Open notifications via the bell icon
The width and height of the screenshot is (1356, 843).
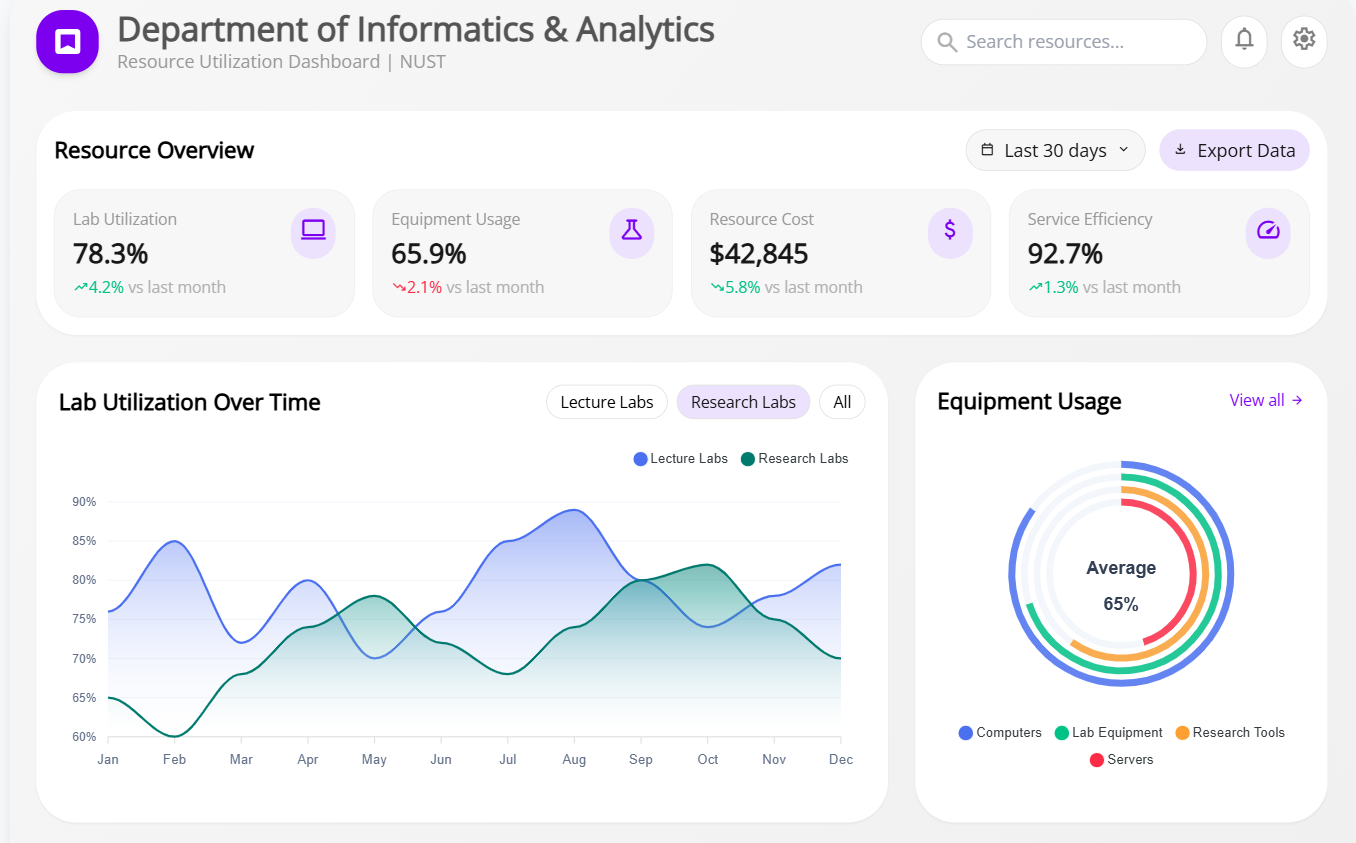tap(1244, 41)
